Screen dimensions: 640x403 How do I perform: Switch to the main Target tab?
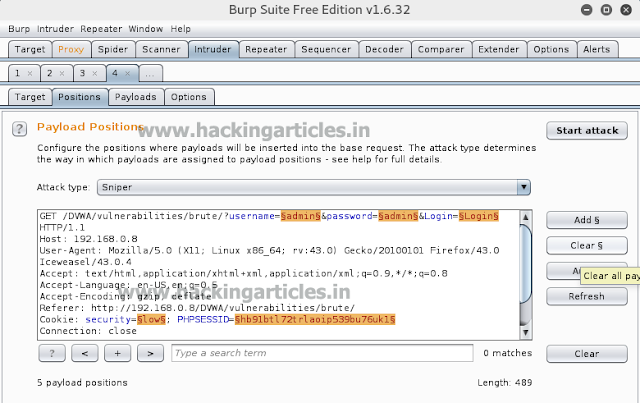[30, 49]
